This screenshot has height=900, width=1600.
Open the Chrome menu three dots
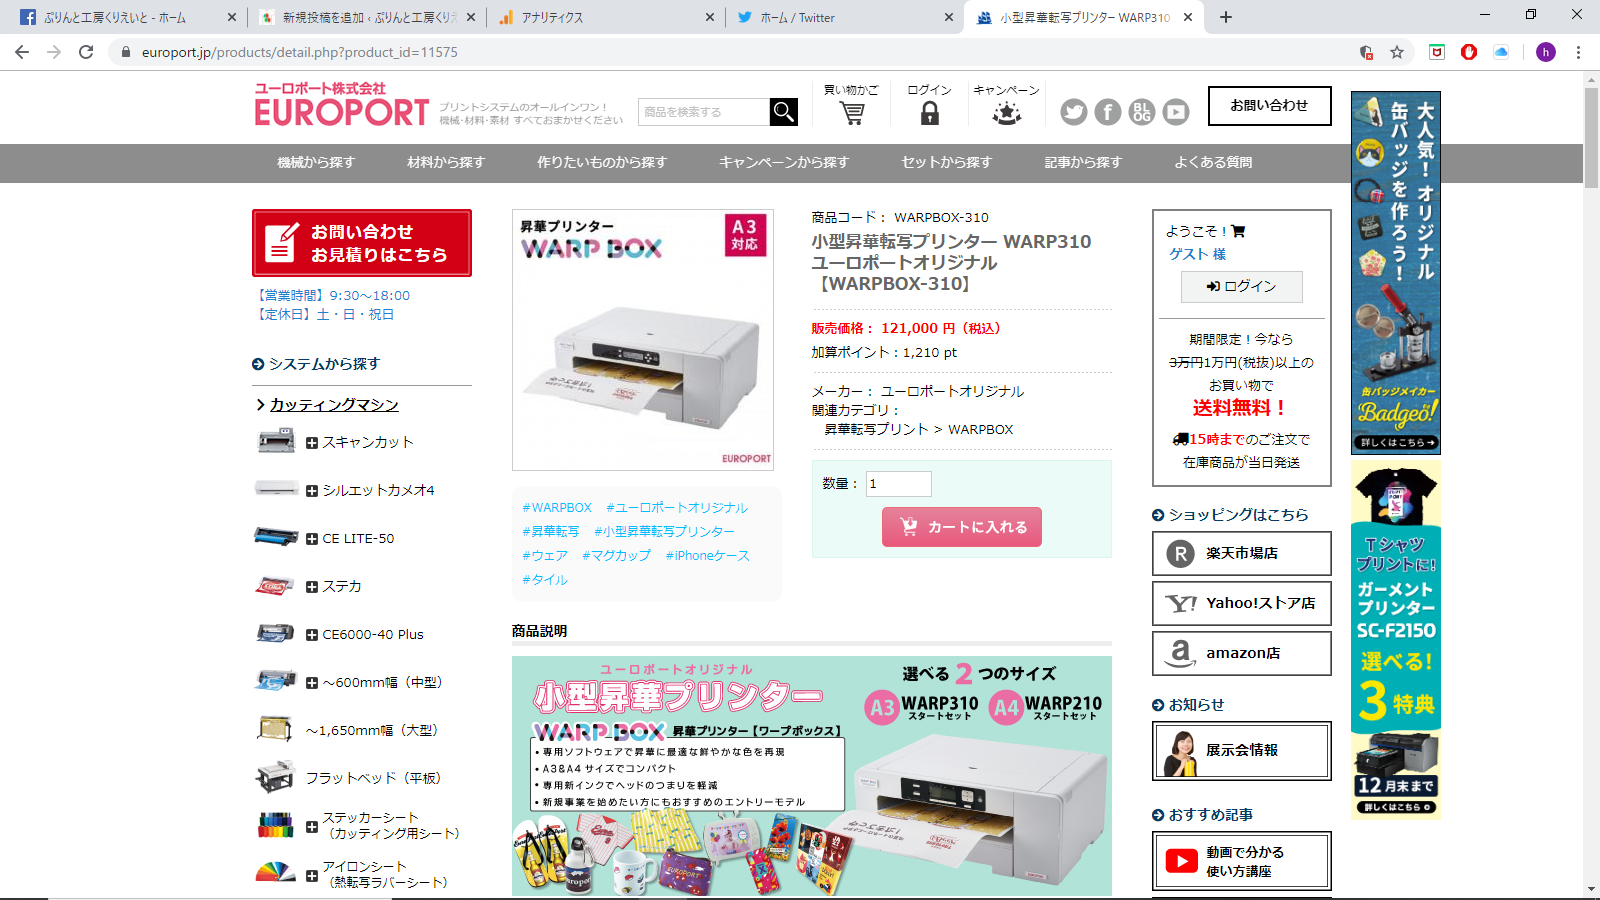click(x=1578, y=52)
